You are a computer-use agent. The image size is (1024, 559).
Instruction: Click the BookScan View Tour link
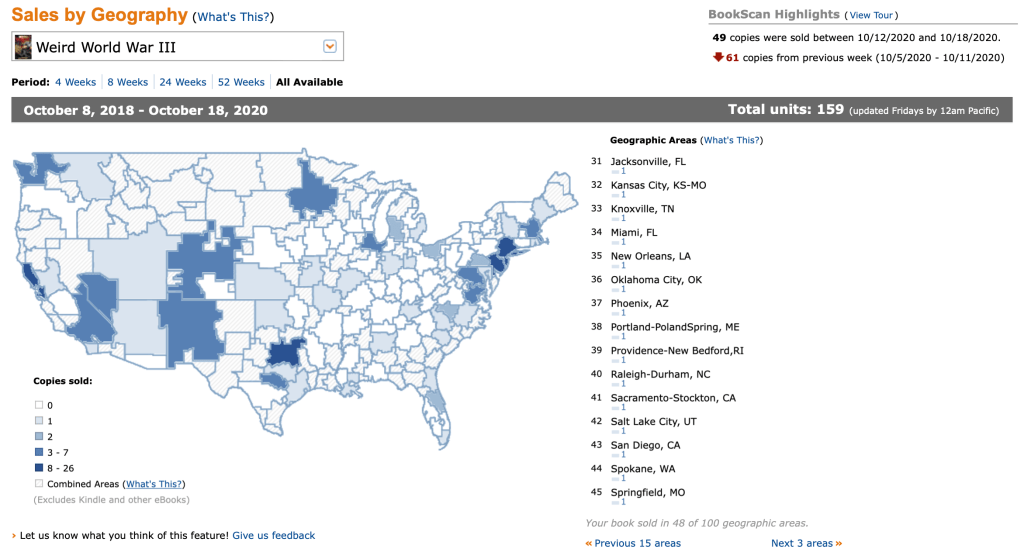point(872,15)
